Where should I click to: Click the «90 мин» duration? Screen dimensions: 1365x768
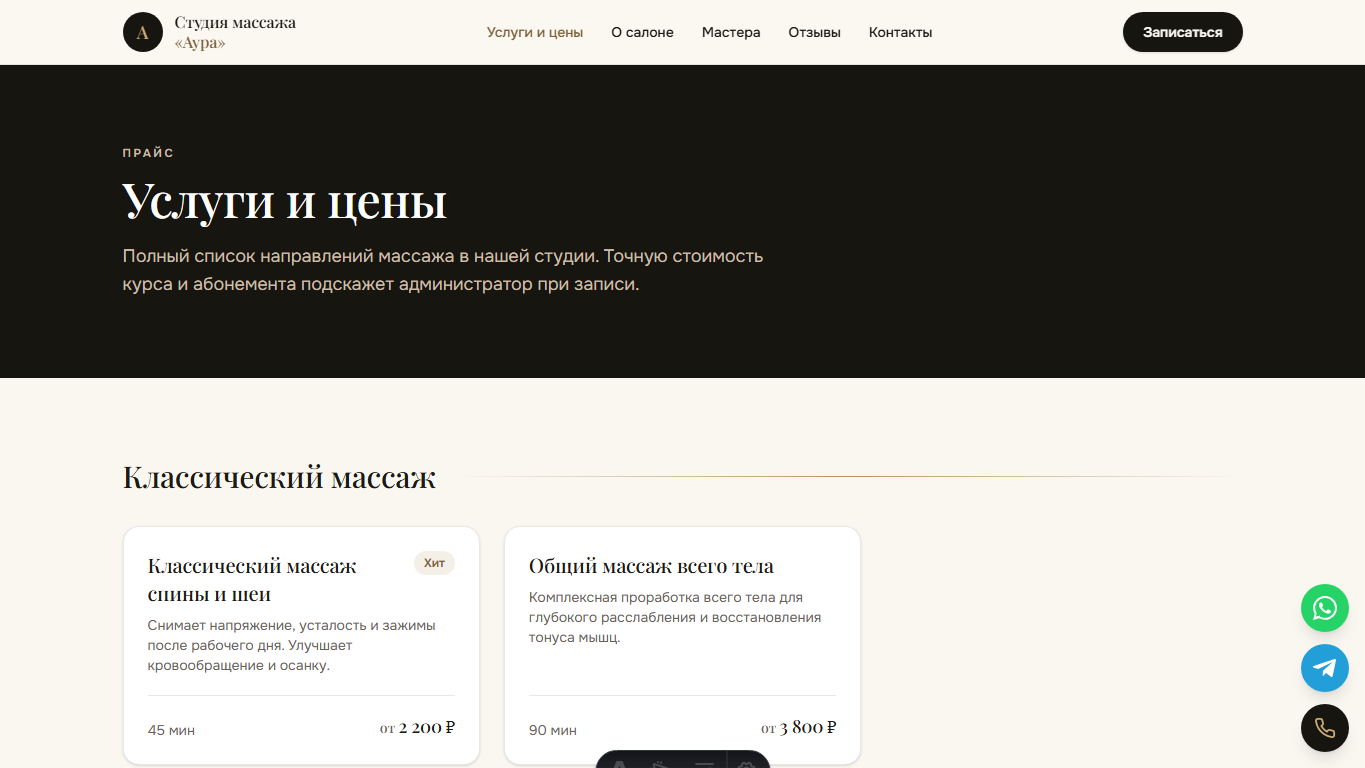552,730
